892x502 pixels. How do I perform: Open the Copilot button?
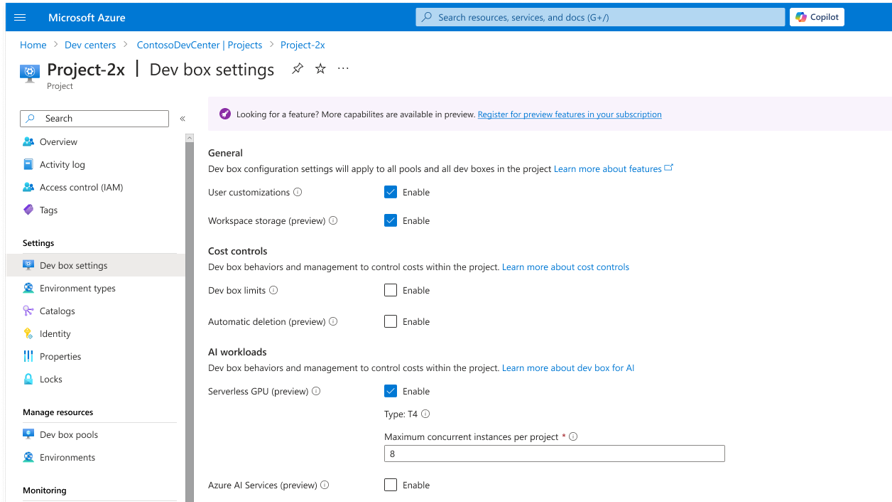coord(817,17)
